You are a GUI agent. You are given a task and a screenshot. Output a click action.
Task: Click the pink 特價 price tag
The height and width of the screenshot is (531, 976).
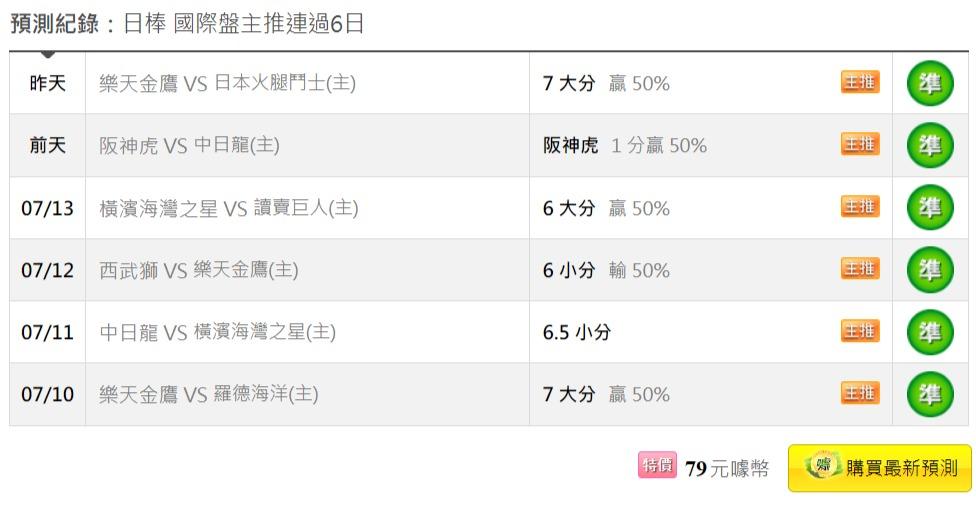[x=657, y=465]
